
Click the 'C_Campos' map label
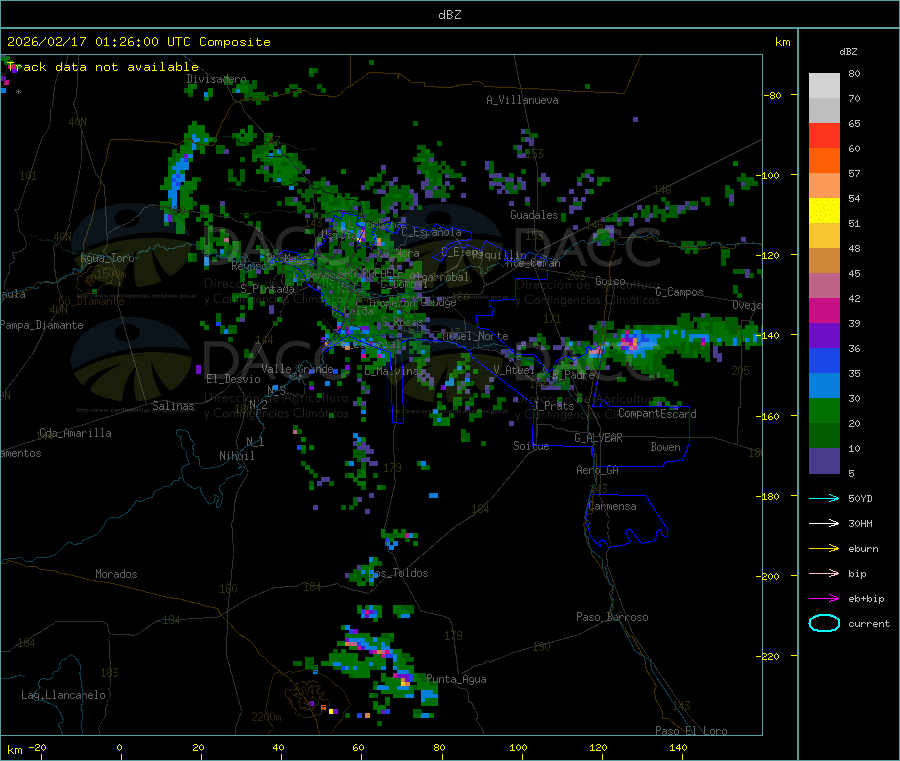pos(680,292)
